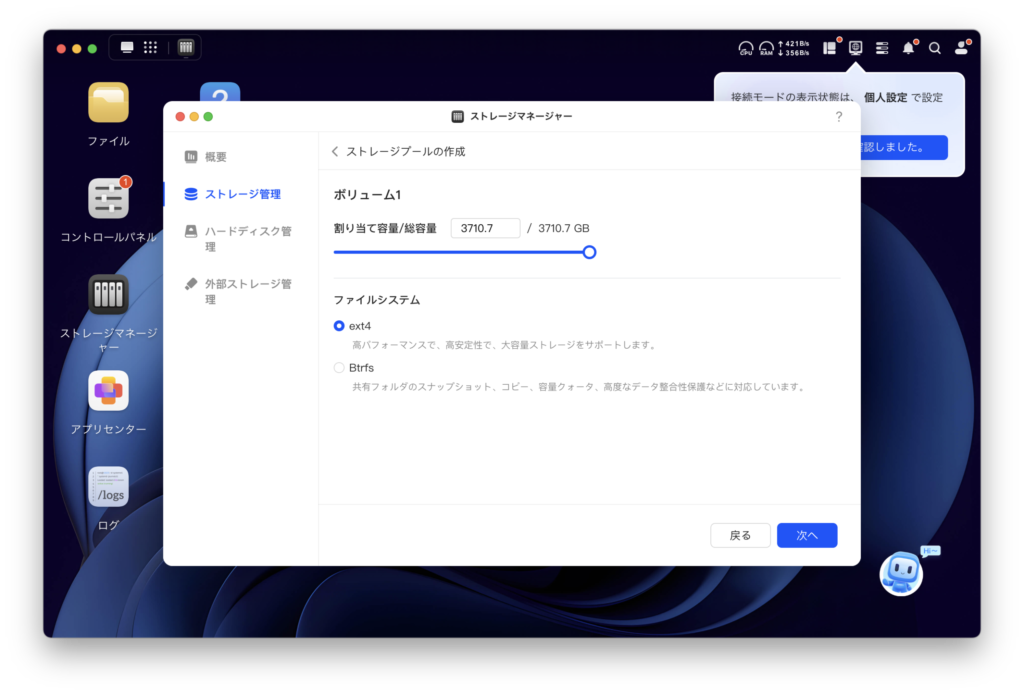
Task: Click the help question mark in Storage Manager
Action: click(839, 116)
